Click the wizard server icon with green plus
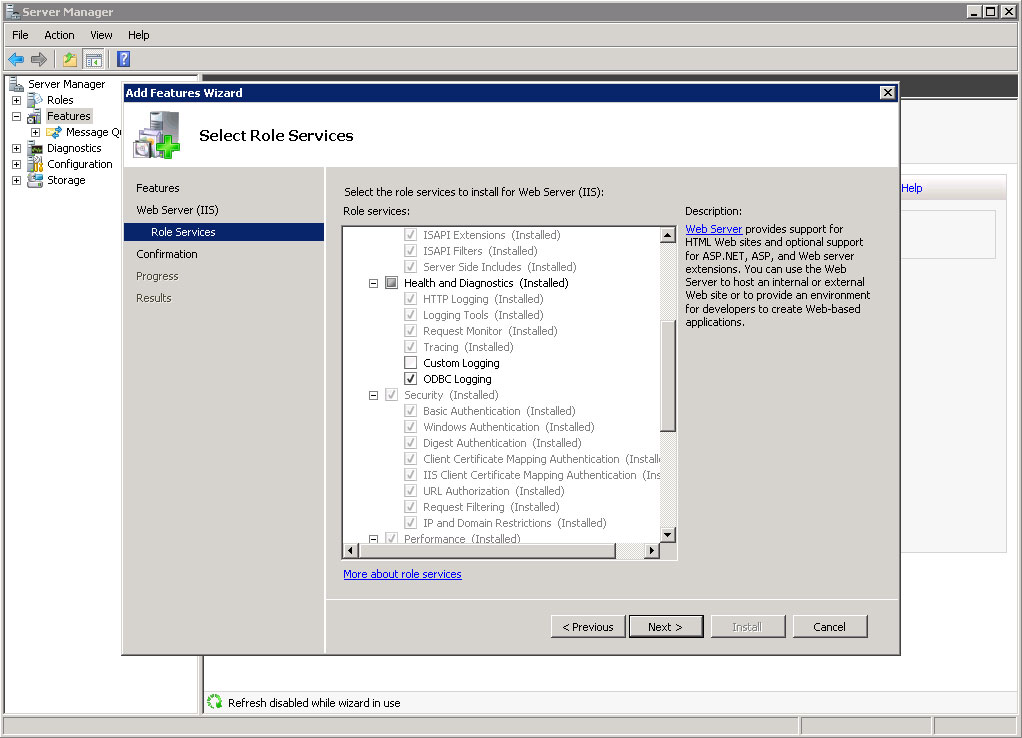 156,135
